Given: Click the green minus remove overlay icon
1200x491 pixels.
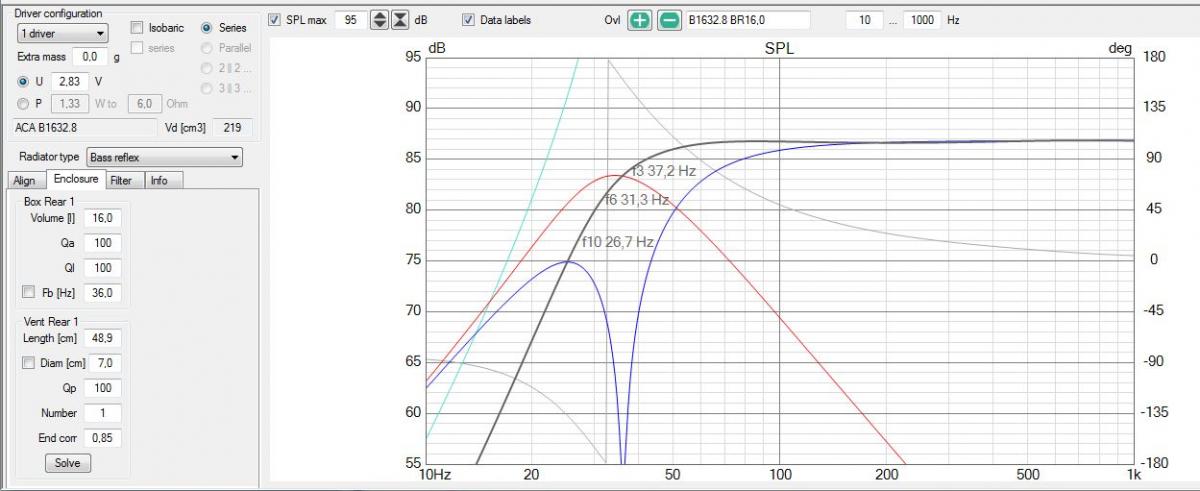Looking at the screenshot, I should pyautogui.click(x=669, y=20).
